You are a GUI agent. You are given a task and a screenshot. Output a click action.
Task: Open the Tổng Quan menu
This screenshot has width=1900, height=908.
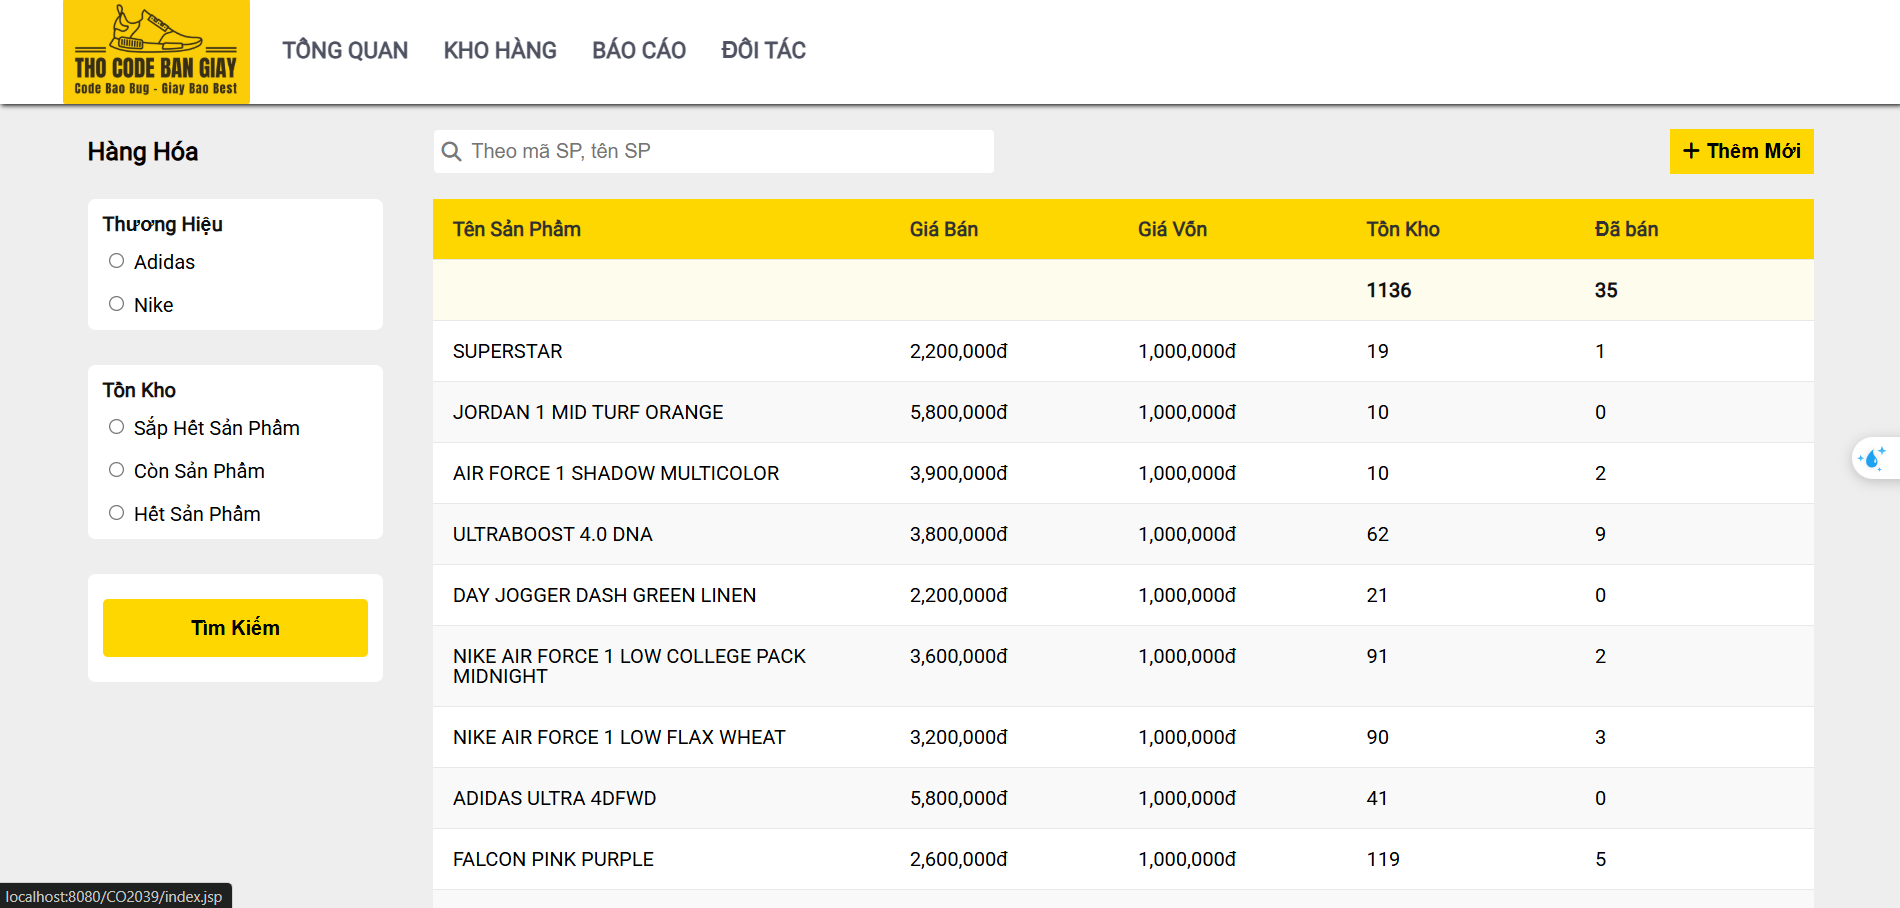click(x=345, y=50)
